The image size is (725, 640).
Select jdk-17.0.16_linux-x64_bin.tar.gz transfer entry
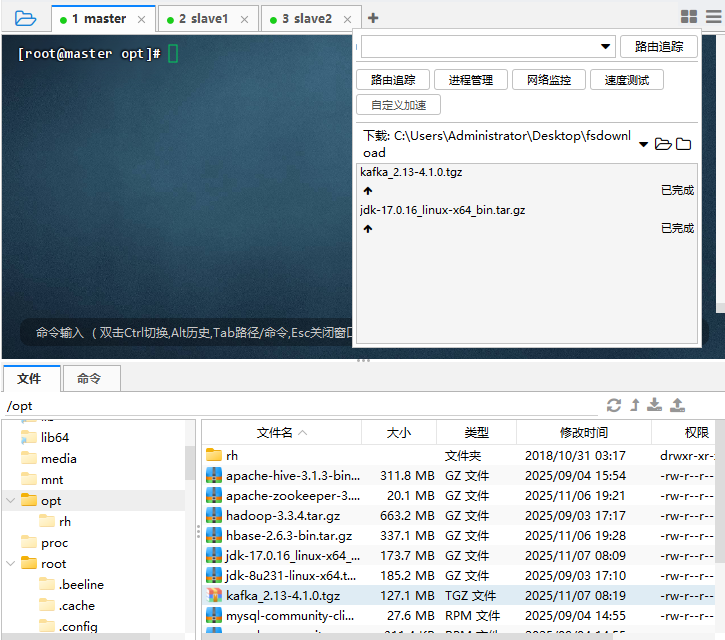click(x=442, y=210)
